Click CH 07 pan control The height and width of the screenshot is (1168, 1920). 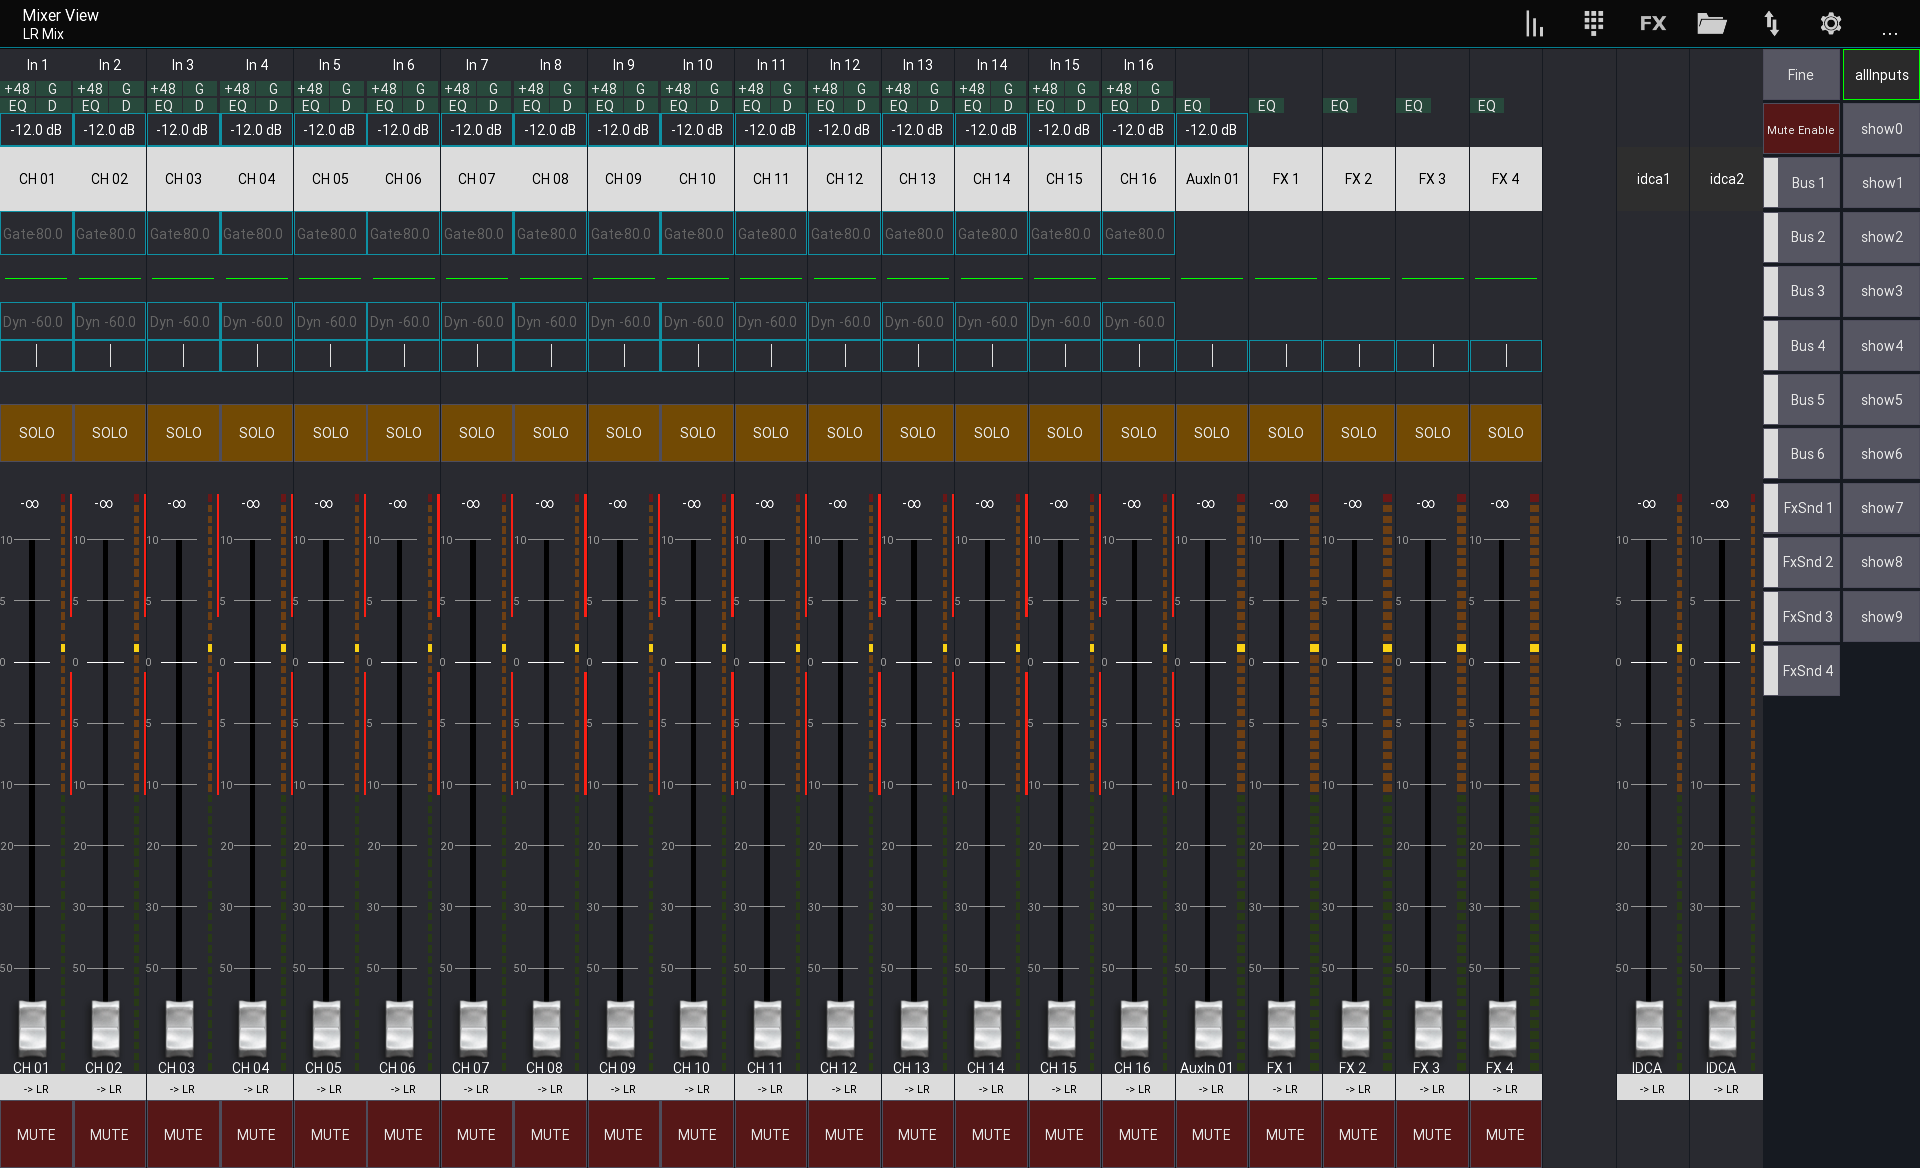point(477,355)
